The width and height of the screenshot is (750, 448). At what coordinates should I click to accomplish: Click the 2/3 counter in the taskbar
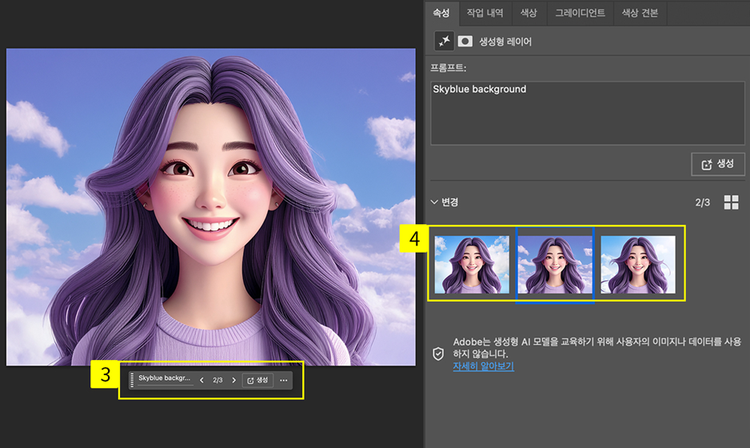[218, 380]
